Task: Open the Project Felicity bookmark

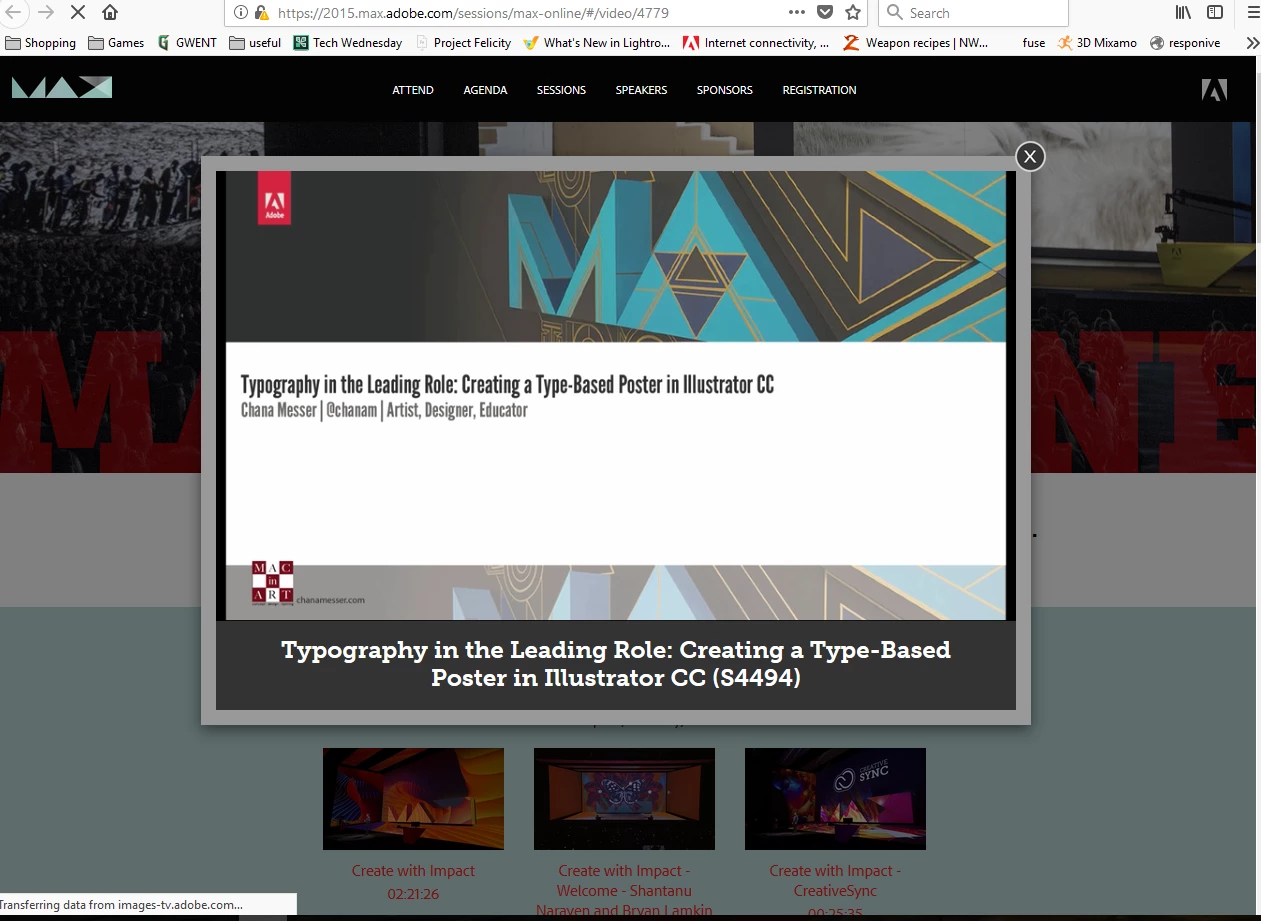Action: click(x=463, y=43)
